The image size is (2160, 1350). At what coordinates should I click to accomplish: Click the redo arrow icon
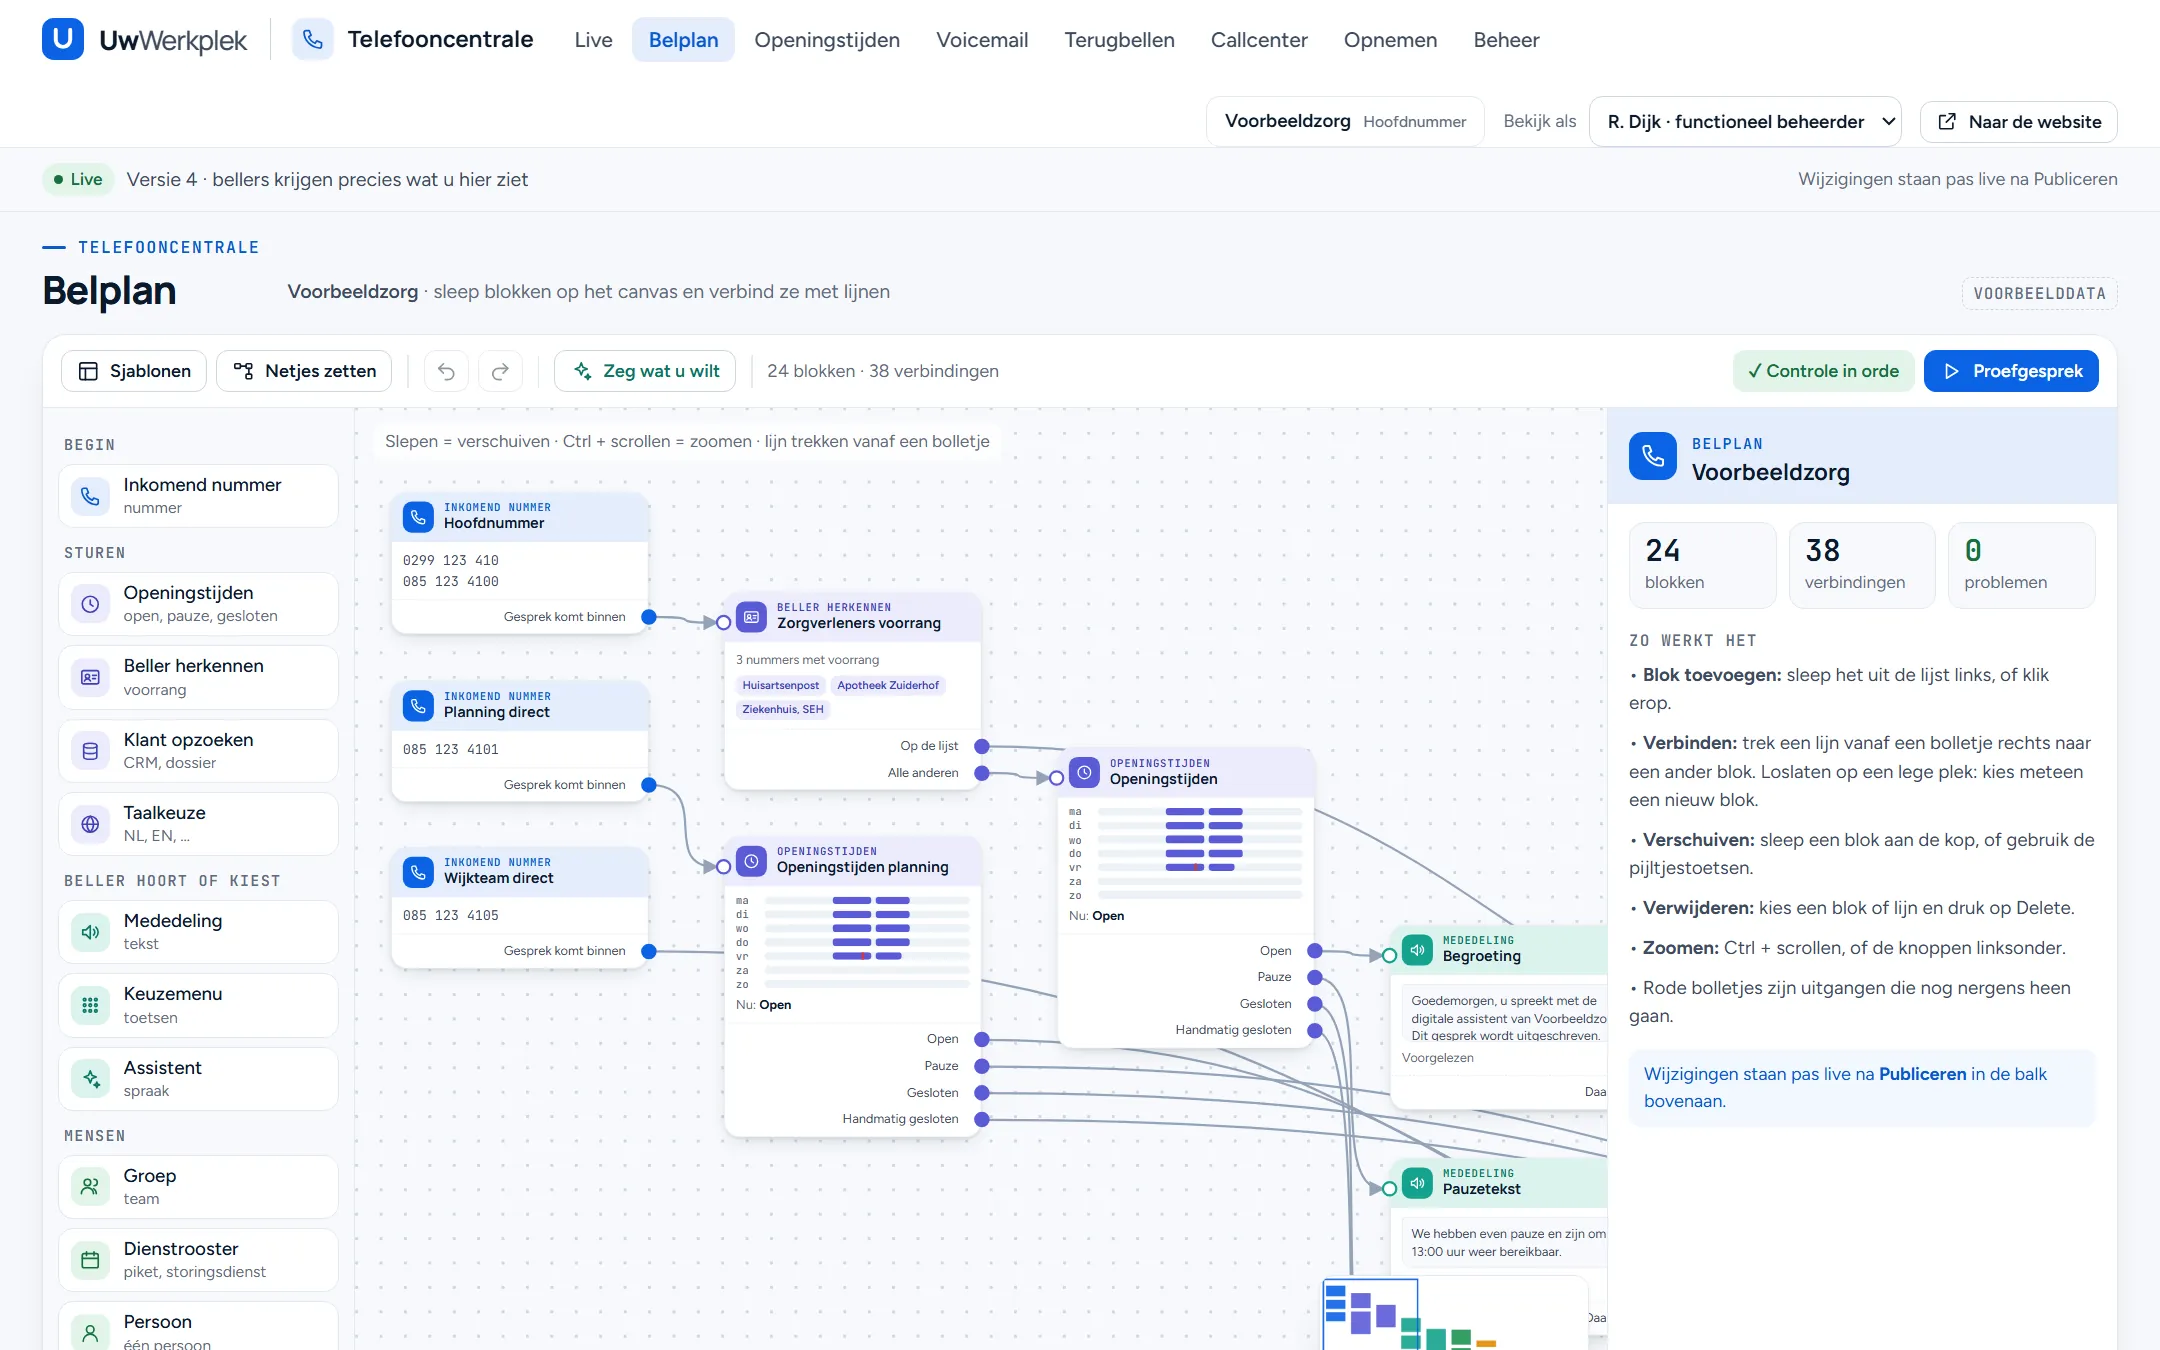(x=500, y=371)
